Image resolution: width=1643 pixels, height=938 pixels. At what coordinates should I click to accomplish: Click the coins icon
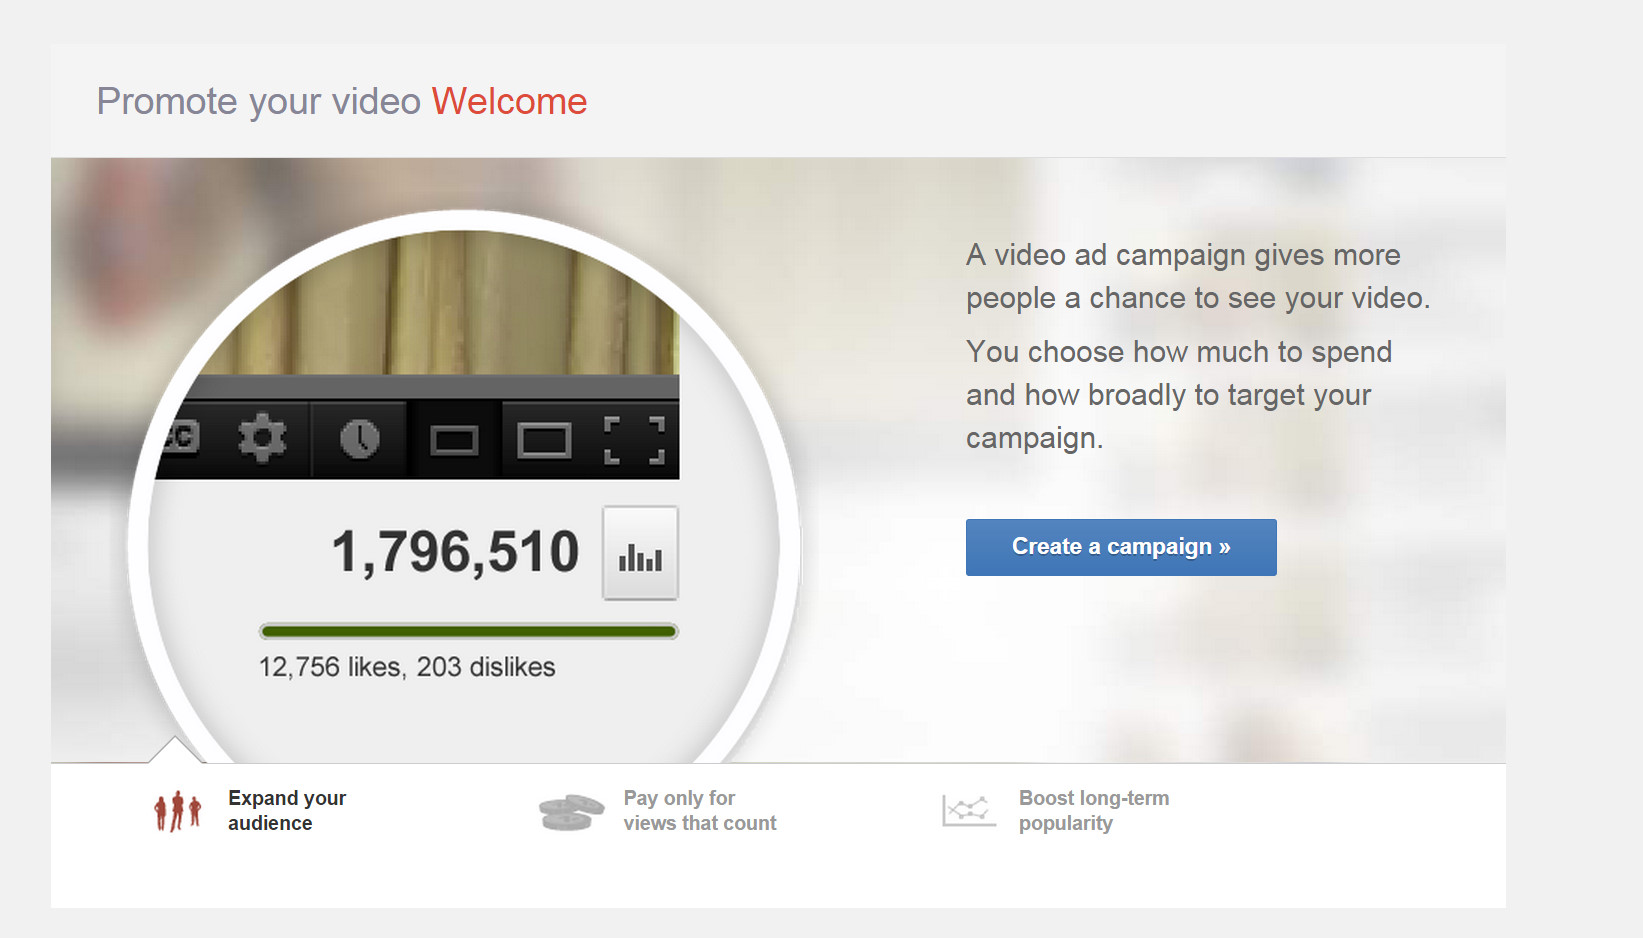(x=571, y=811)
